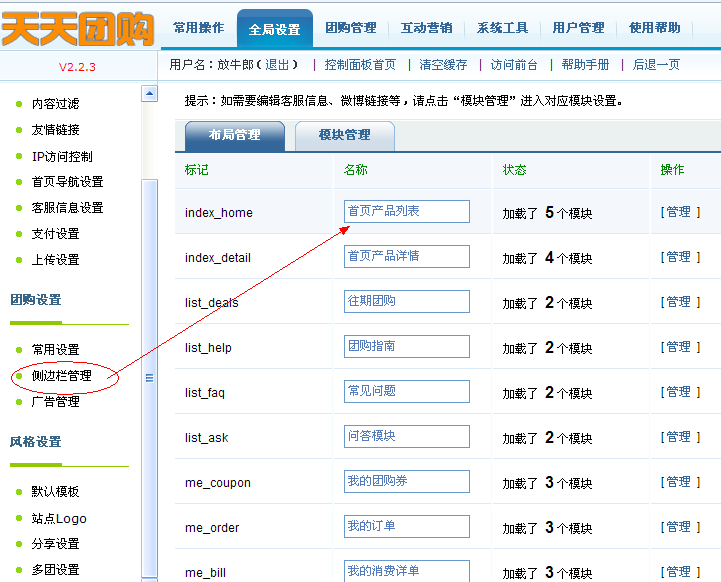Click the 我的订单 name input field
Viewport: 721px width, 582px height.
[406, 526]
